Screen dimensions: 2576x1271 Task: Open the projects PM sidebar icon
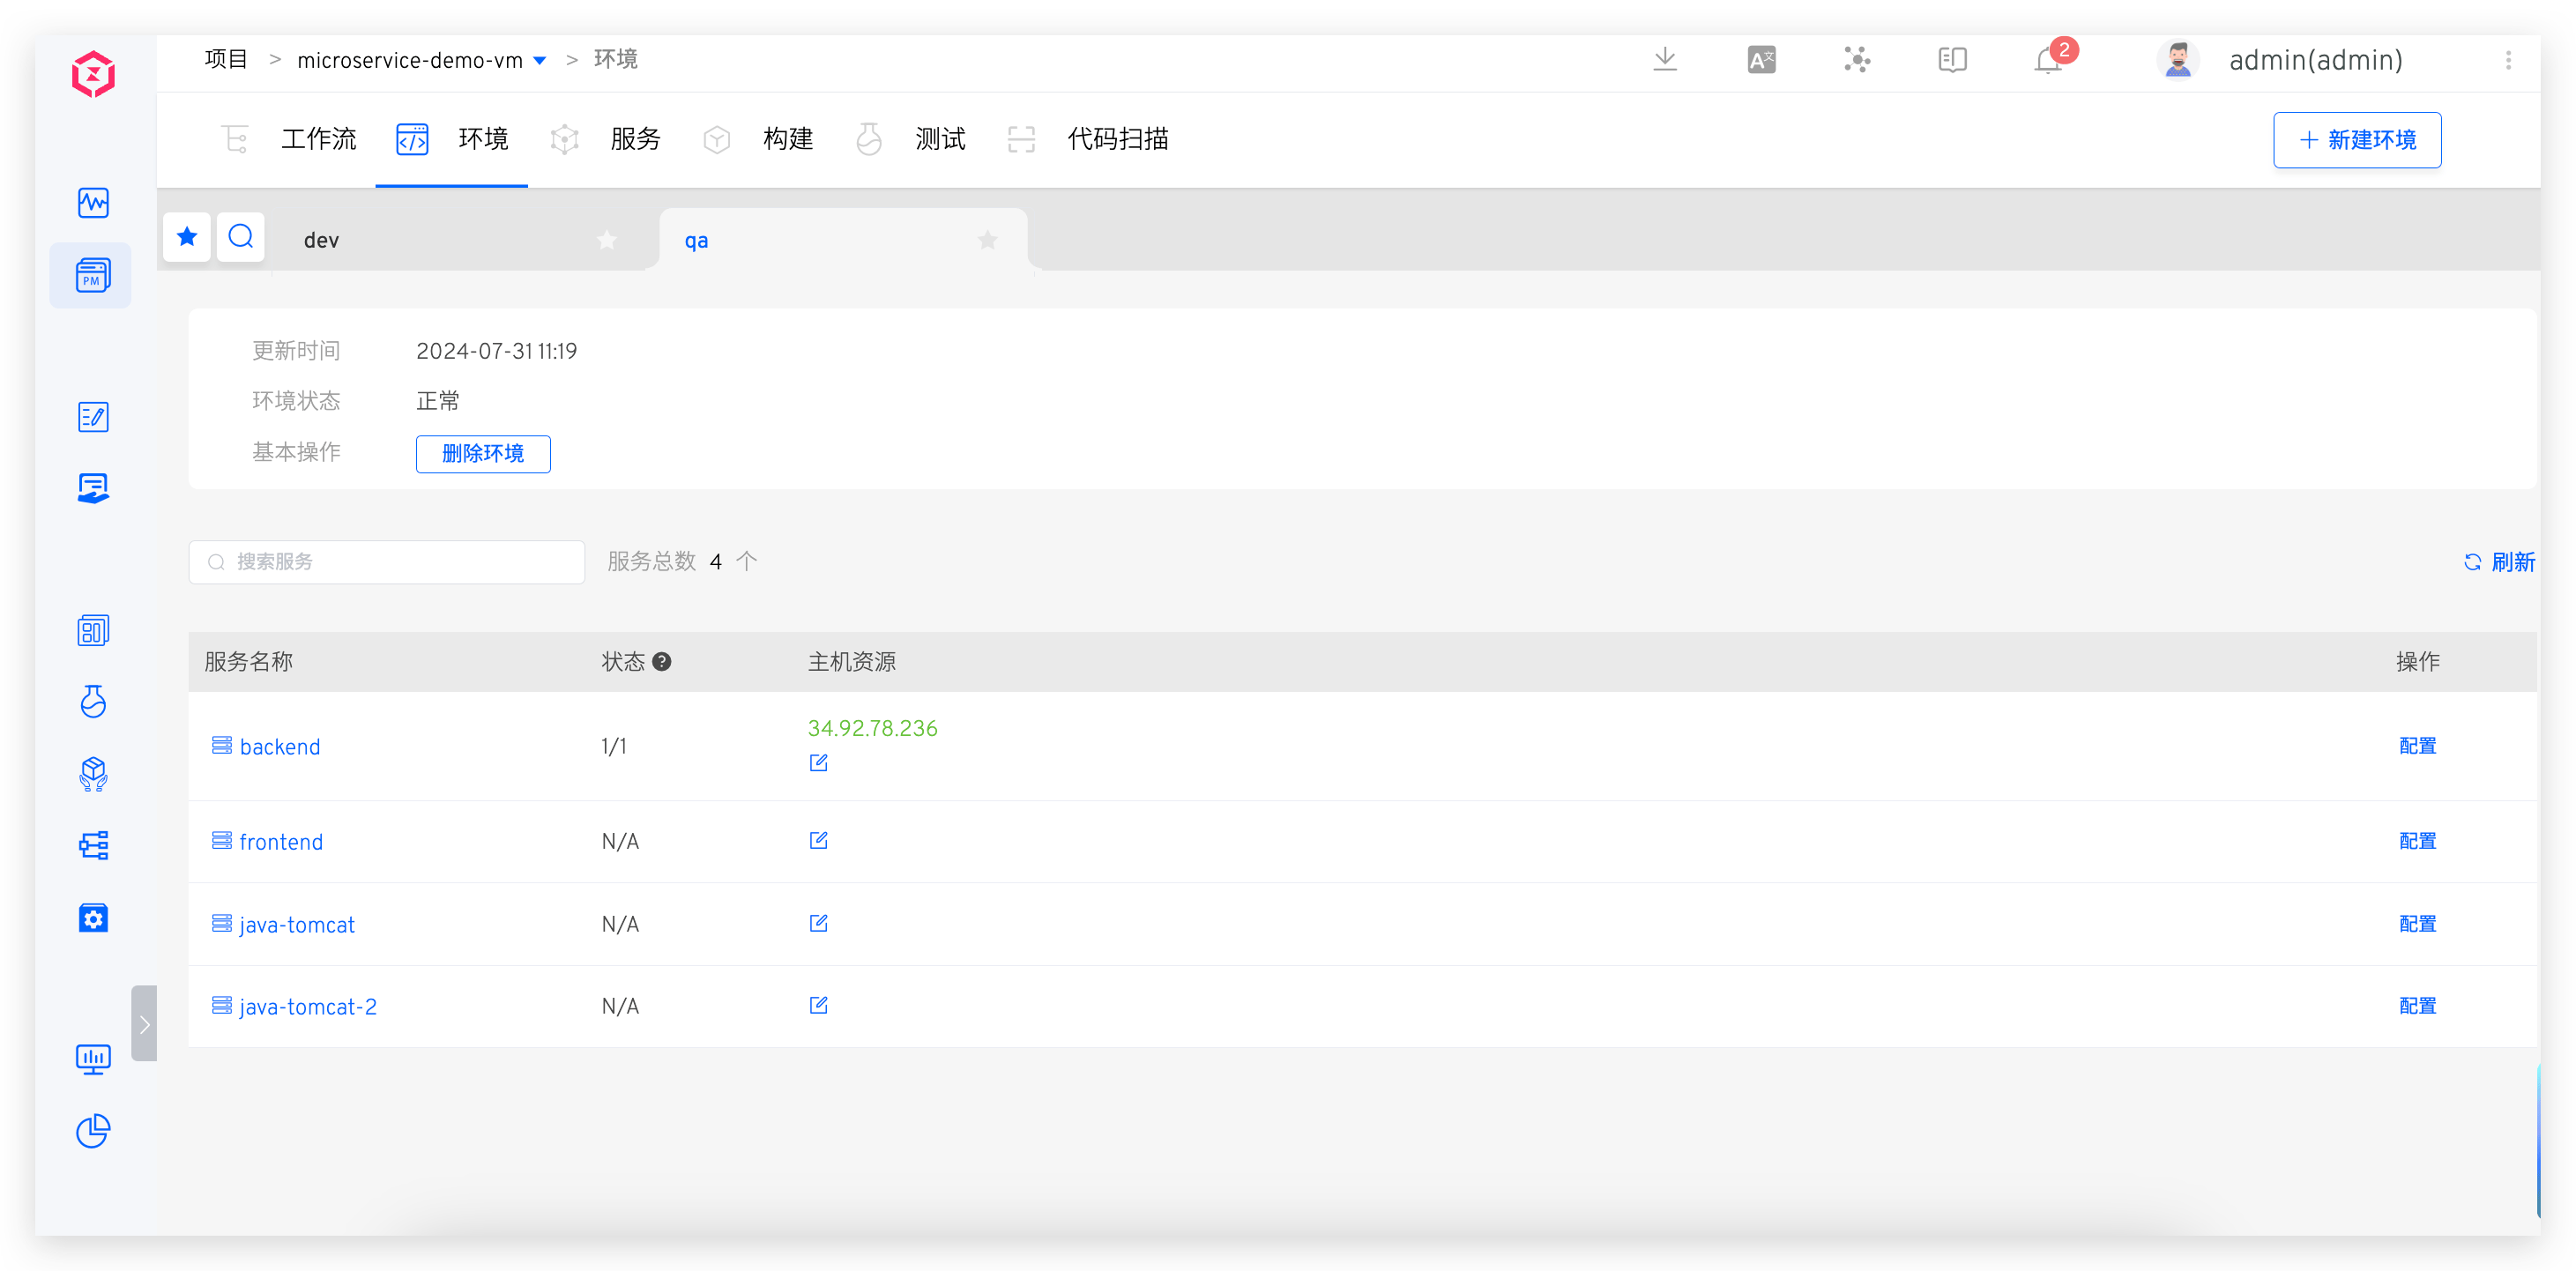(92, 275)
